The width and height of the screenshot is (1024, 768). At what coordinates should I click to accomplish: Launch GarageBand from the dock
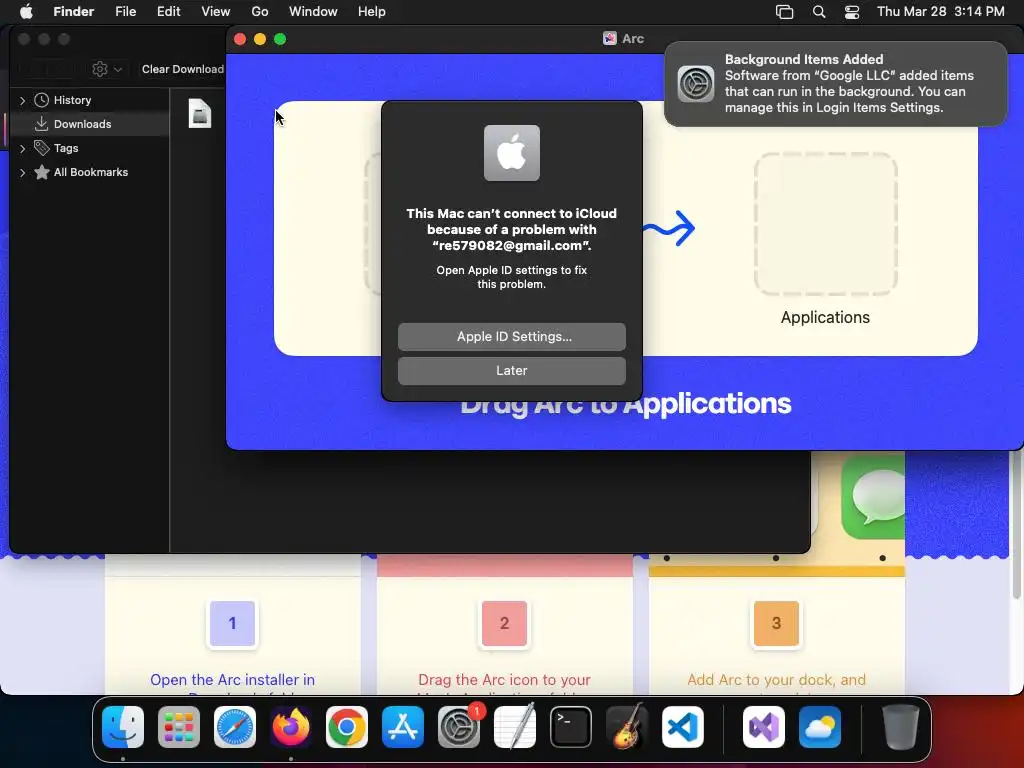[x=627, y=727]
